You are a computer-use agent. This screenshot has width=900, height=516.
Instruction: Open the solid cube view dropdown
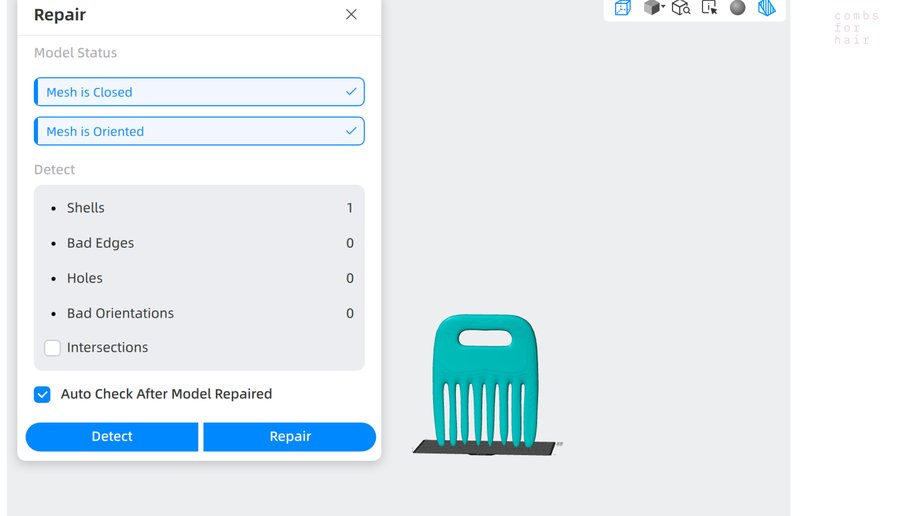(x=653, y=7)
